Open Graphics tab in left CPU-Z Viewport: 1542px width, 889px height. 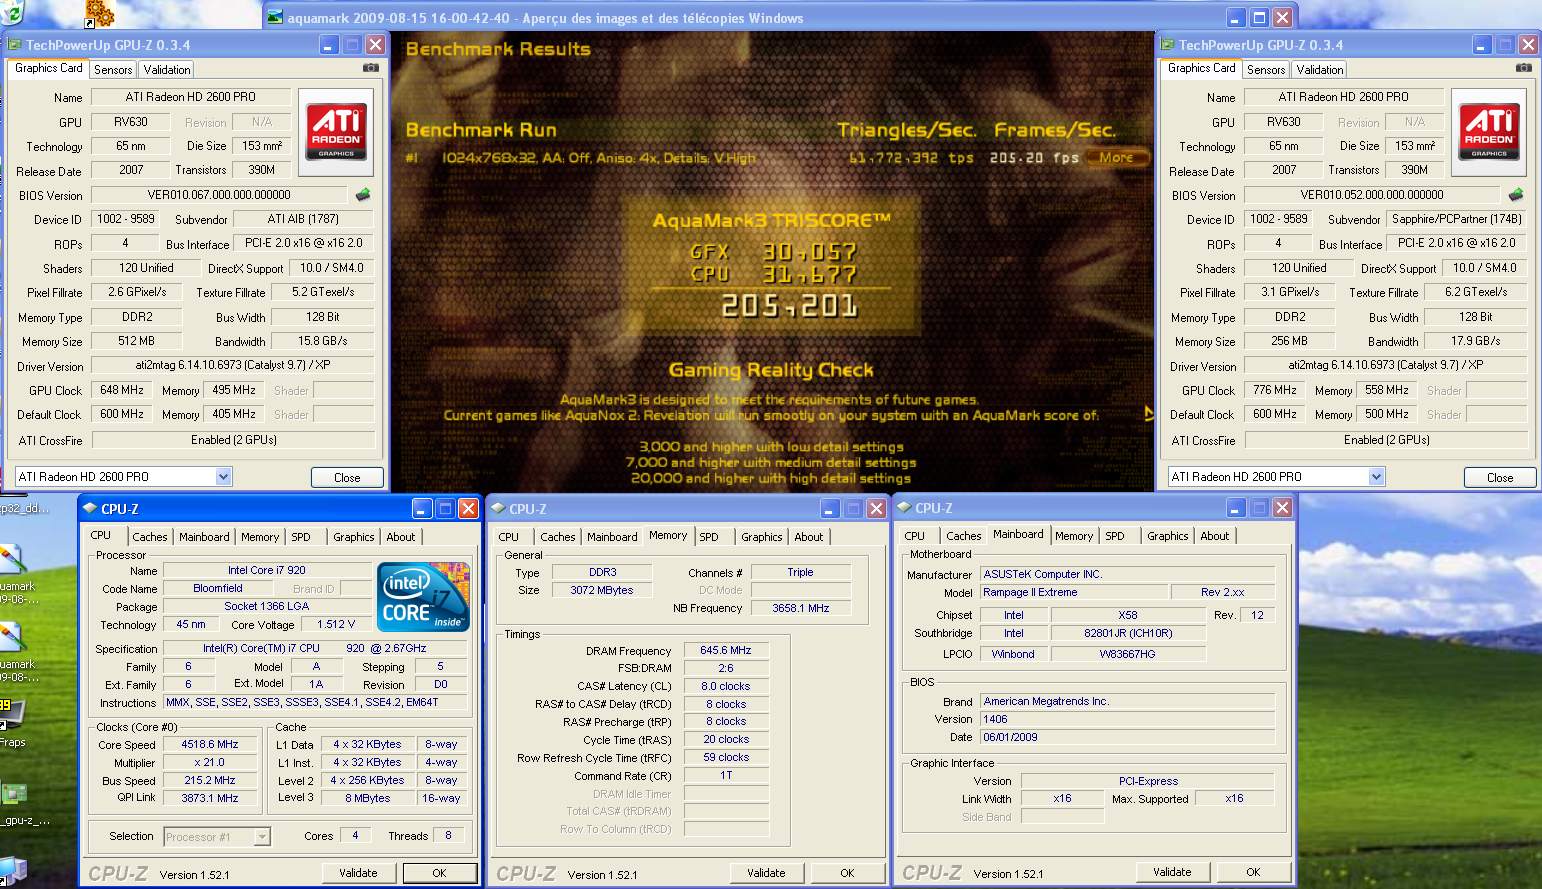(354, 537)
